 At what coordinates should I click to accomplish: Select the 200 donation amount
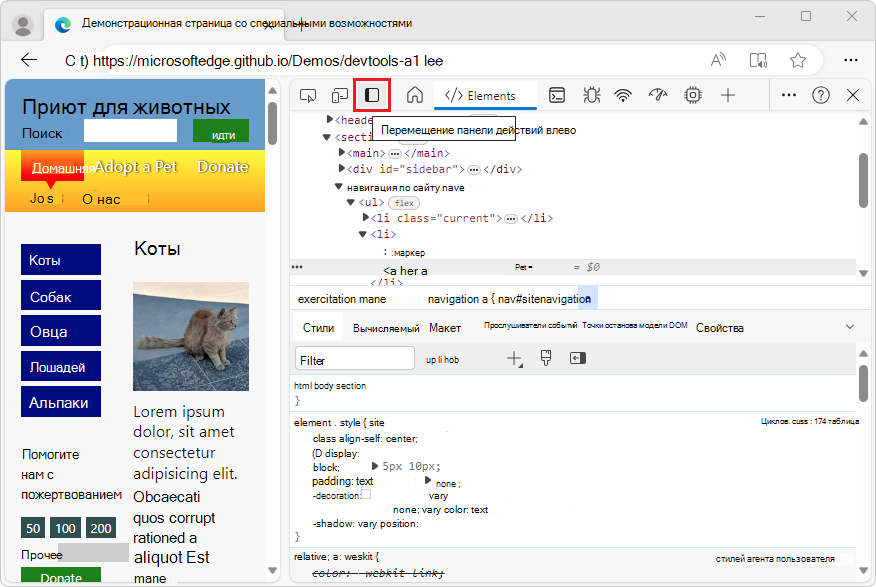tap(101, 527)
